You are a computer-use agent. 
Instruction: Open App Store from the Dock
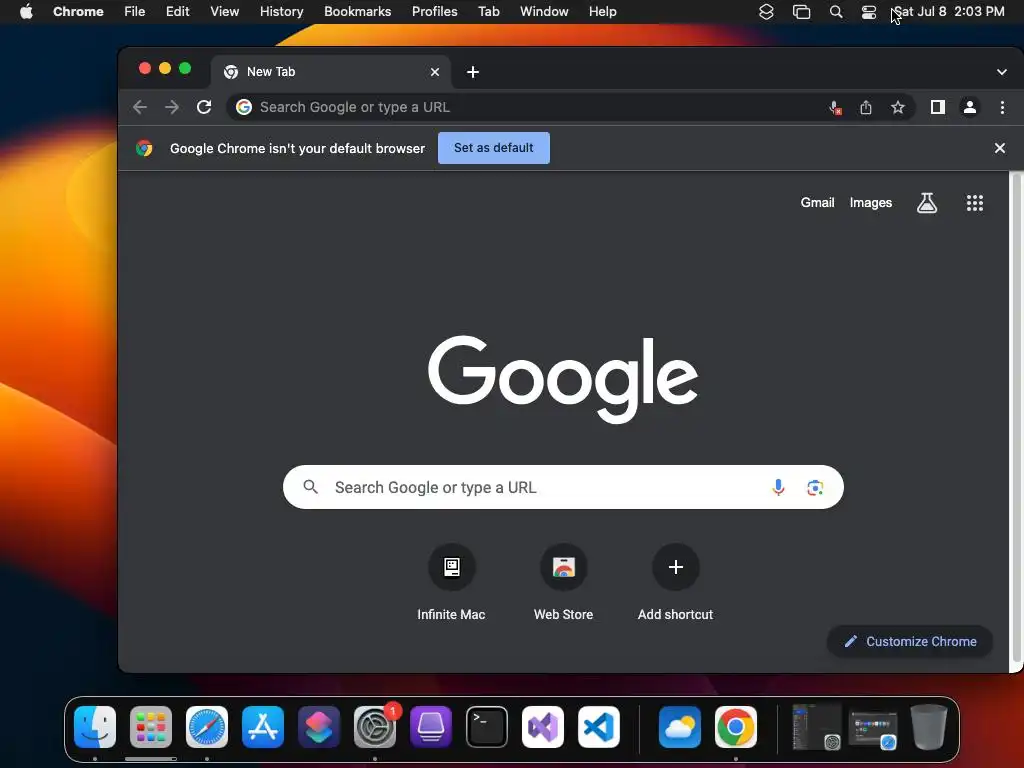click(263, 727)
